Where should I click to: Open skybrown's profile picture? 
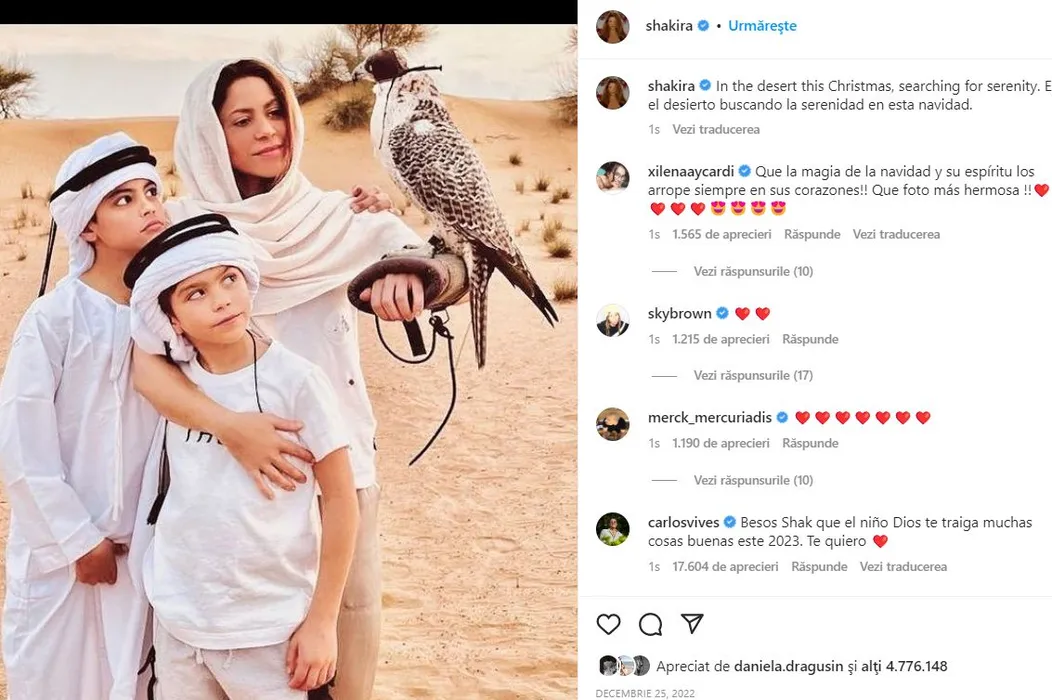pyautogui.click(x=613, y=320)
